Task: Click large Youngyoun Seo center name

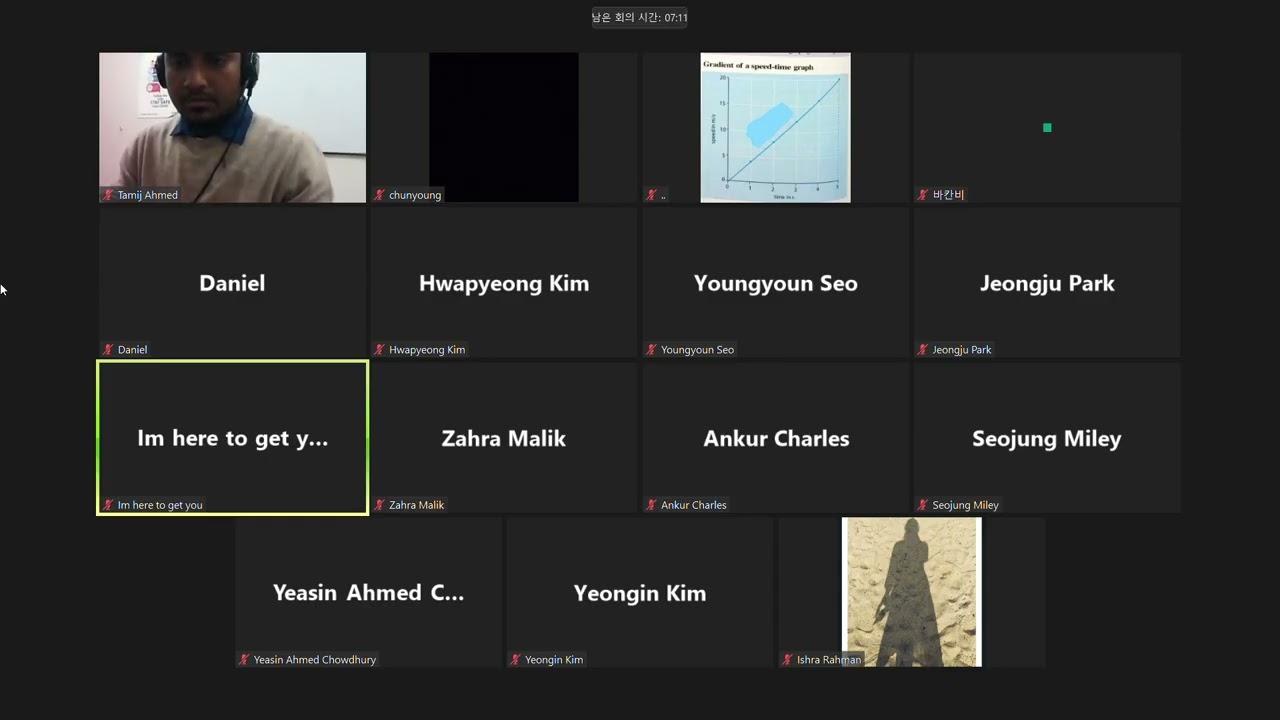Action: 776,284
